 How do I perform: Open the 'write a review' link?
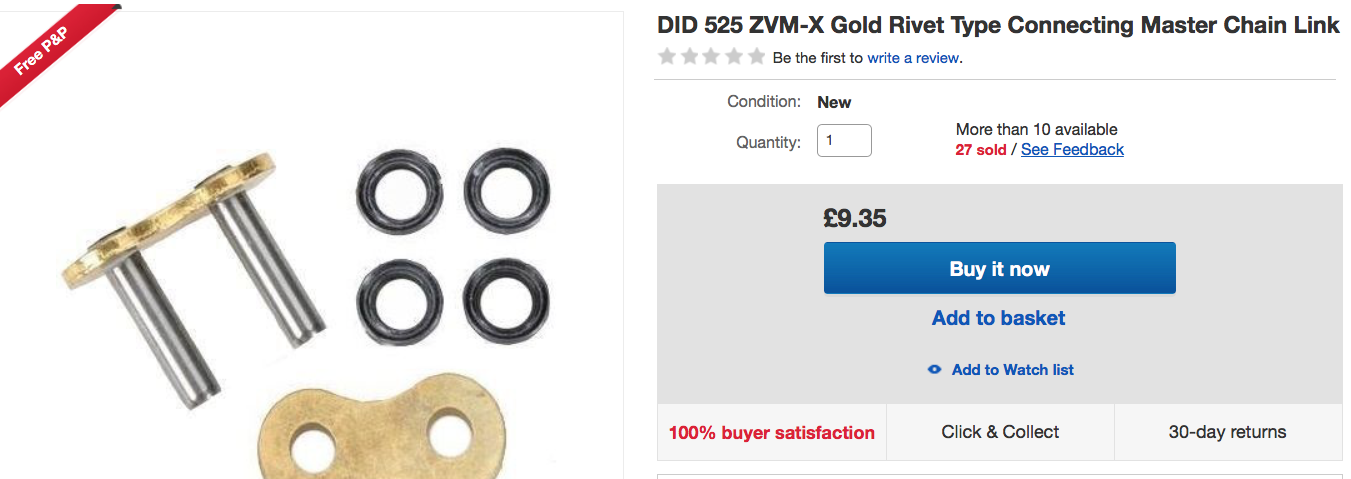pos(913,58)
